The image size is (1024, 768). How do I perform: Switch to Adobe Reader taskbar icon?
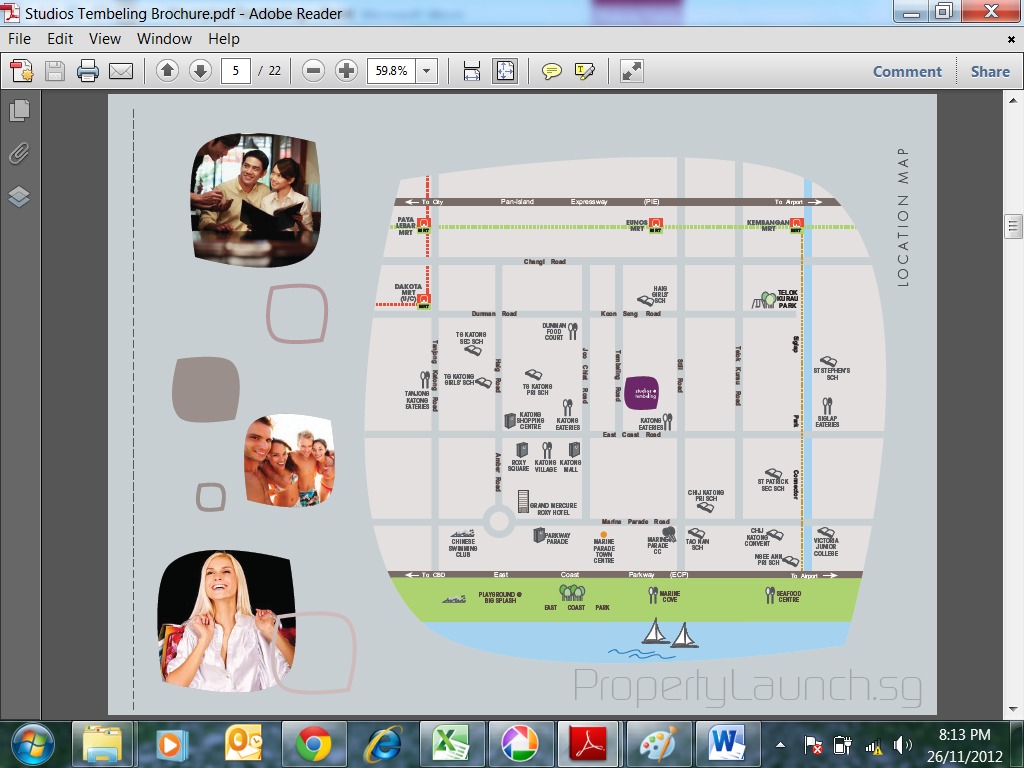(590, 744)
